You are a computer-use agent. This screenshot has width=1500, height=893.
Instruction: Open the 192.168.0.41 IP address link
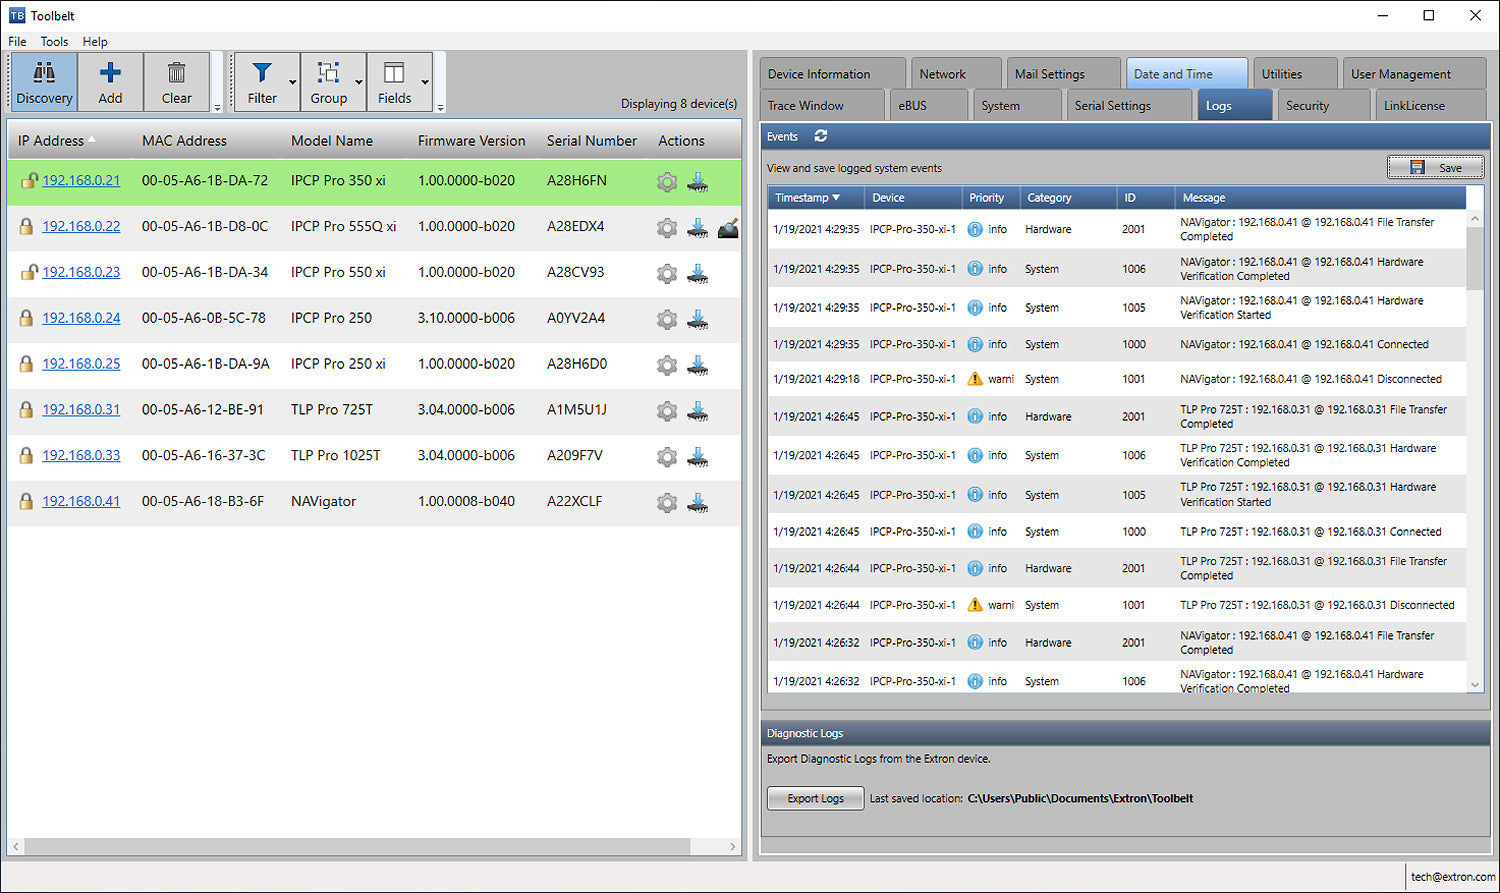point(81,501)
